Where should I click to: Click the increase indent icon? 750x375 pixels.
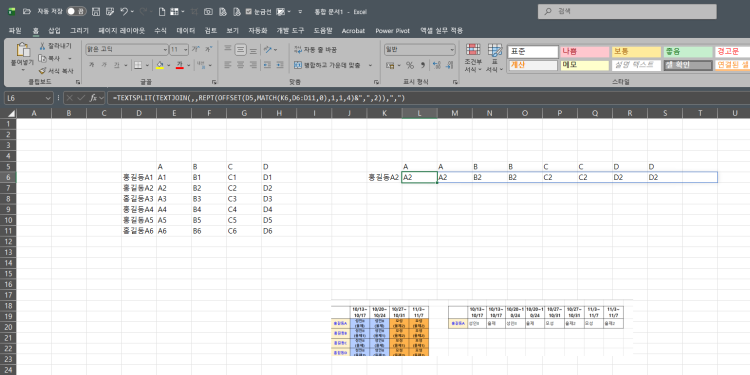click(x=281, y=65)
